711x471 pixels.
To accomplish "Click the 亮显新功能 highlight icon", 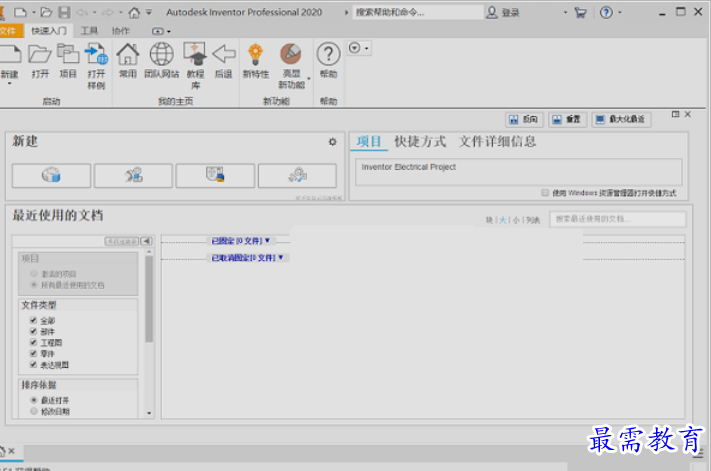I will point(291,54).
